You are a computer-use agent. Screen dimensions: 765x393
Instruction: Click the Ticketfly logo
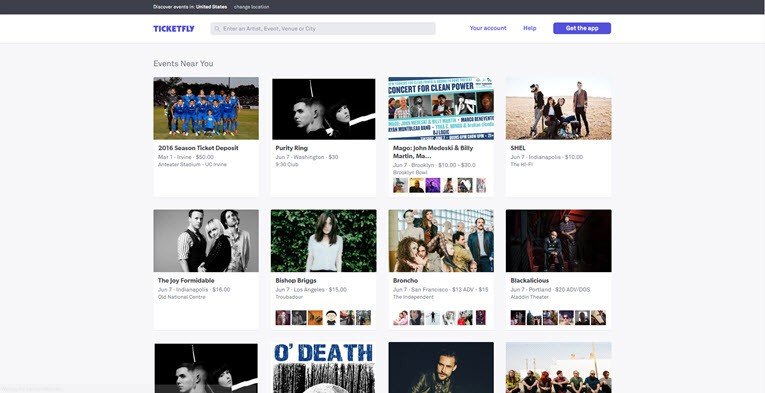pos(174,29)
